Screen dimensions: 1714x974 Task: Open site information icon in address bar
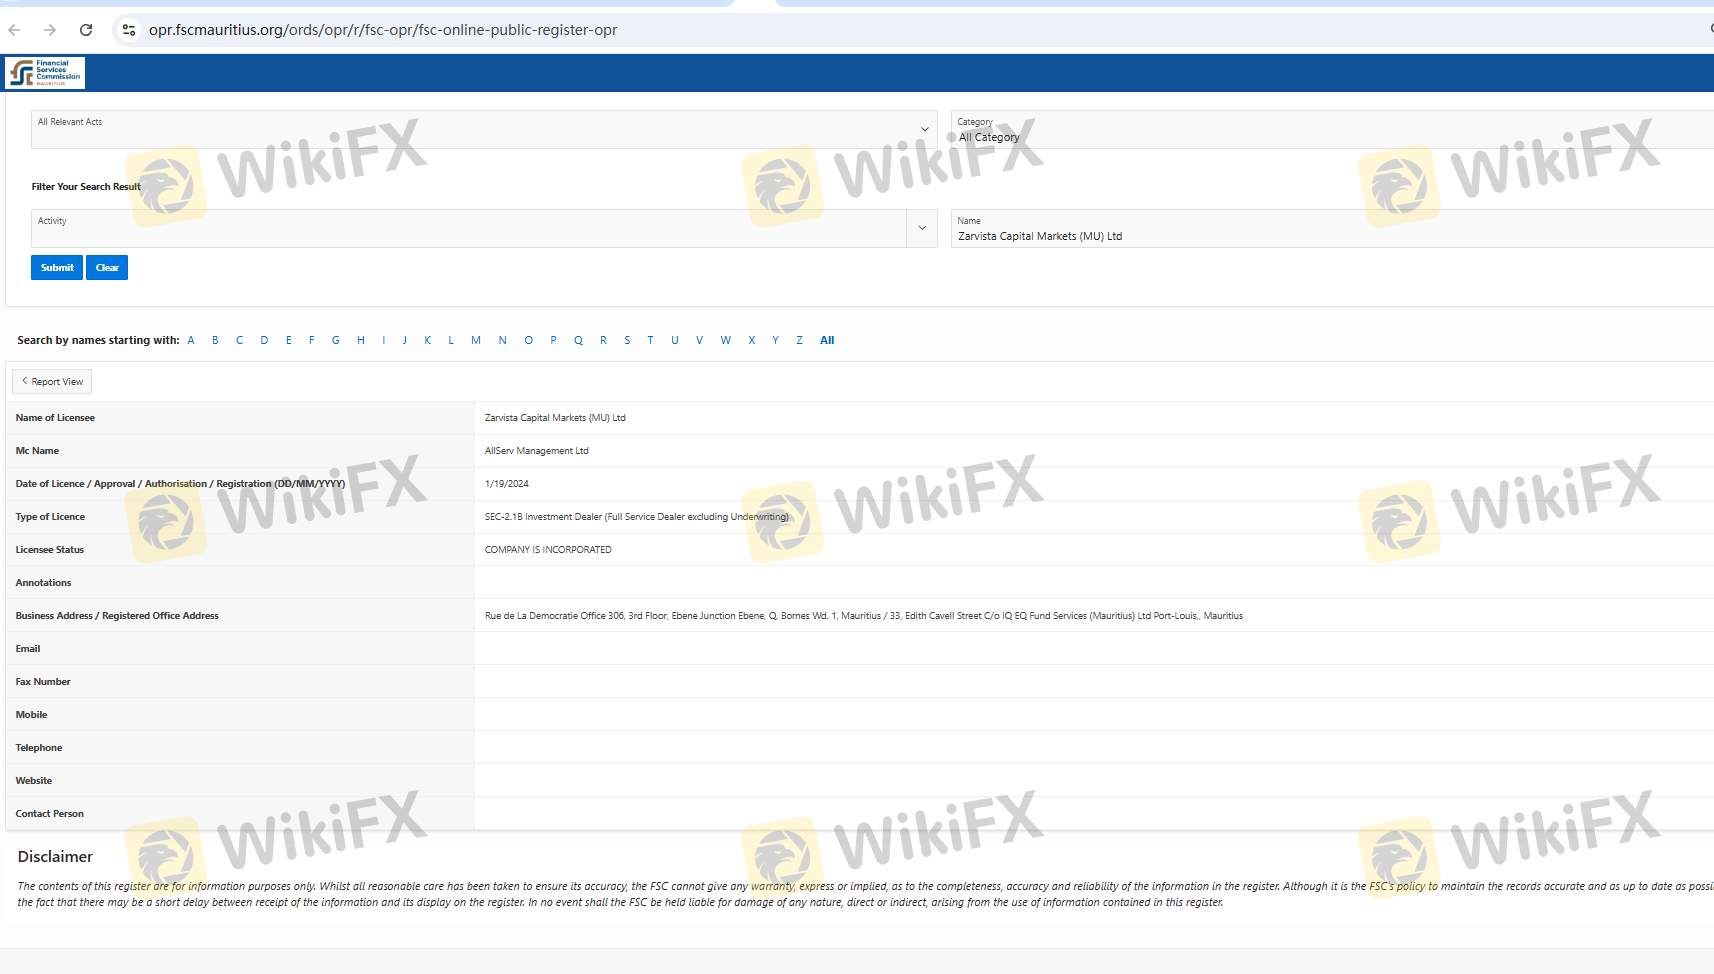click(129, 30)
